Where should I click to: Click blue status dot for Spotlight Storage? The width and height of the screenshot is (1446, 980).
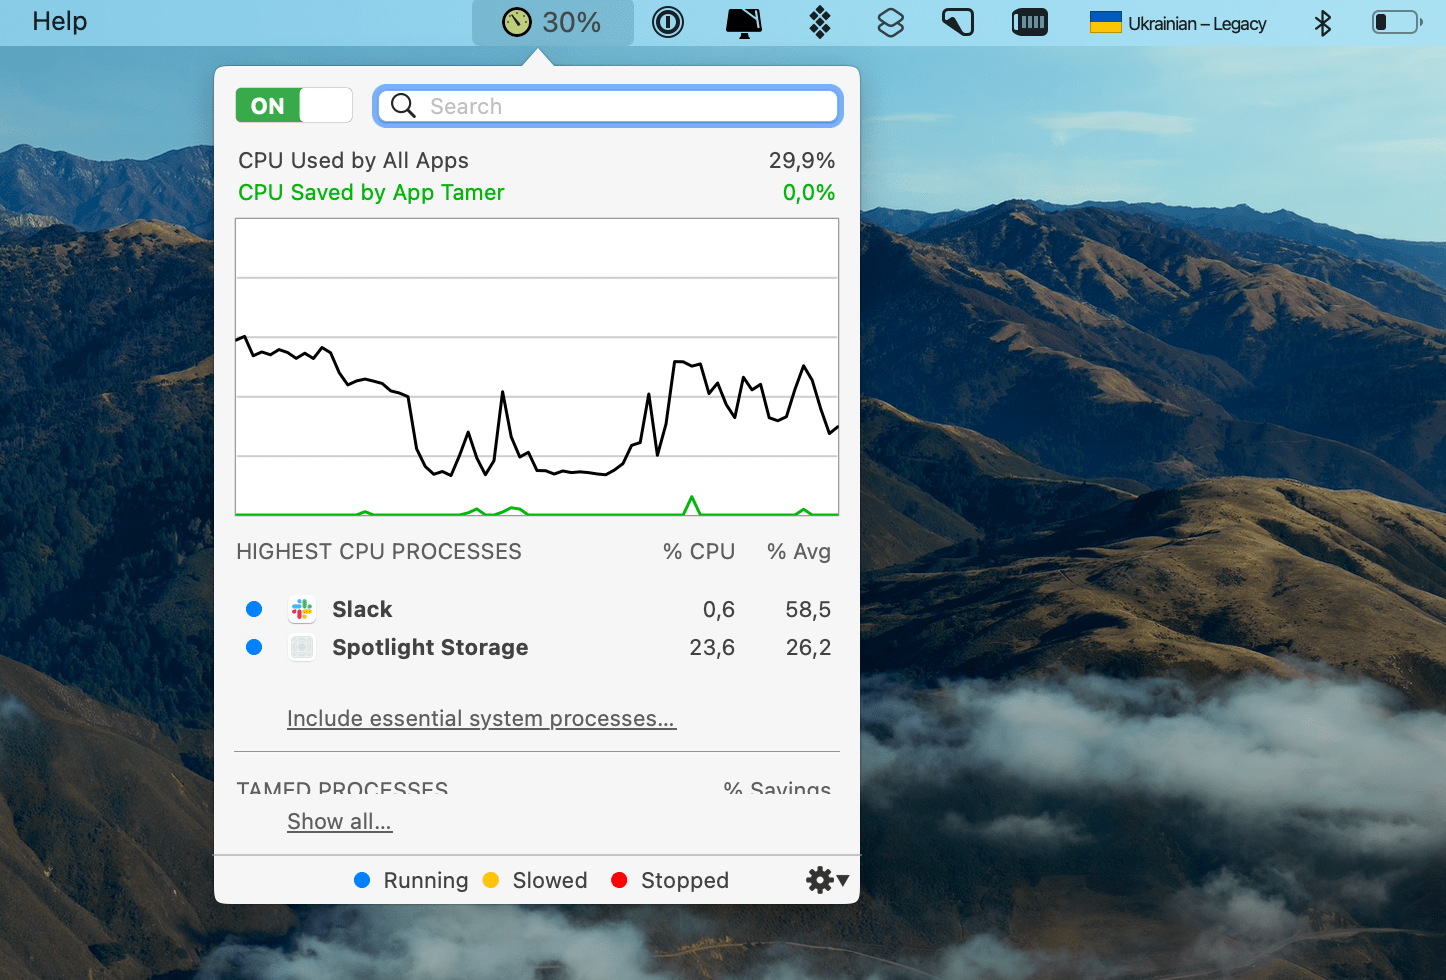pos(254,647)
